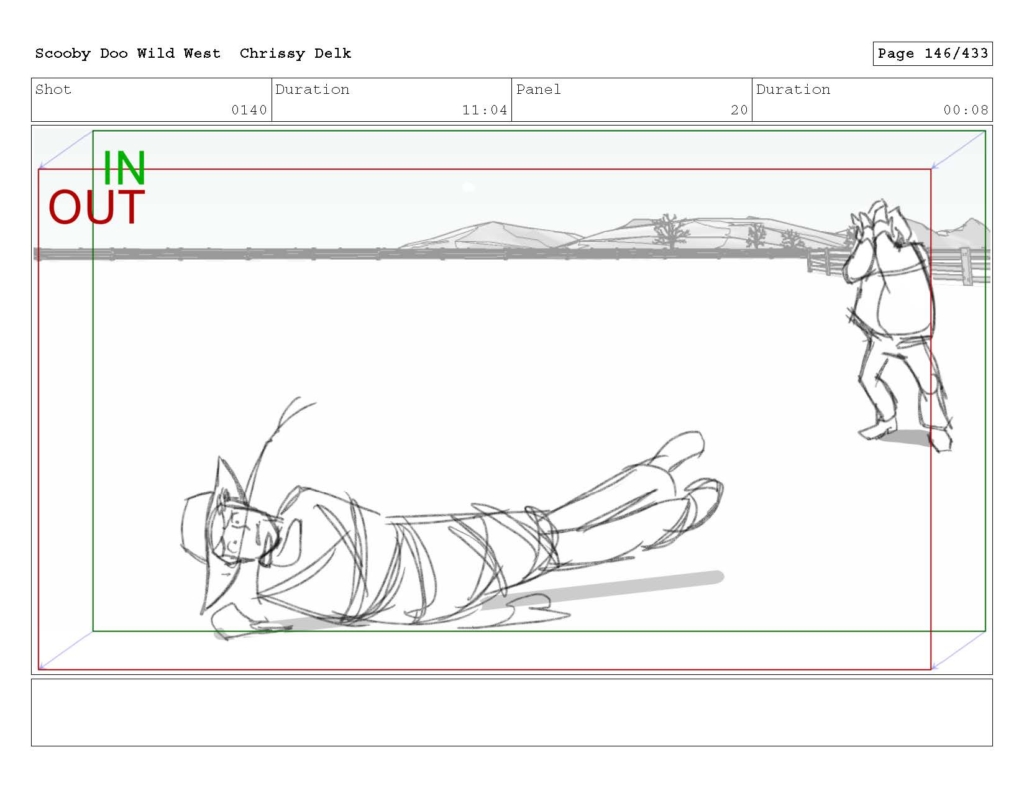Click the standing figure sketch near the fence
Image resolution: width=1024 pixels, height=793 pixels.
point(898,325)
